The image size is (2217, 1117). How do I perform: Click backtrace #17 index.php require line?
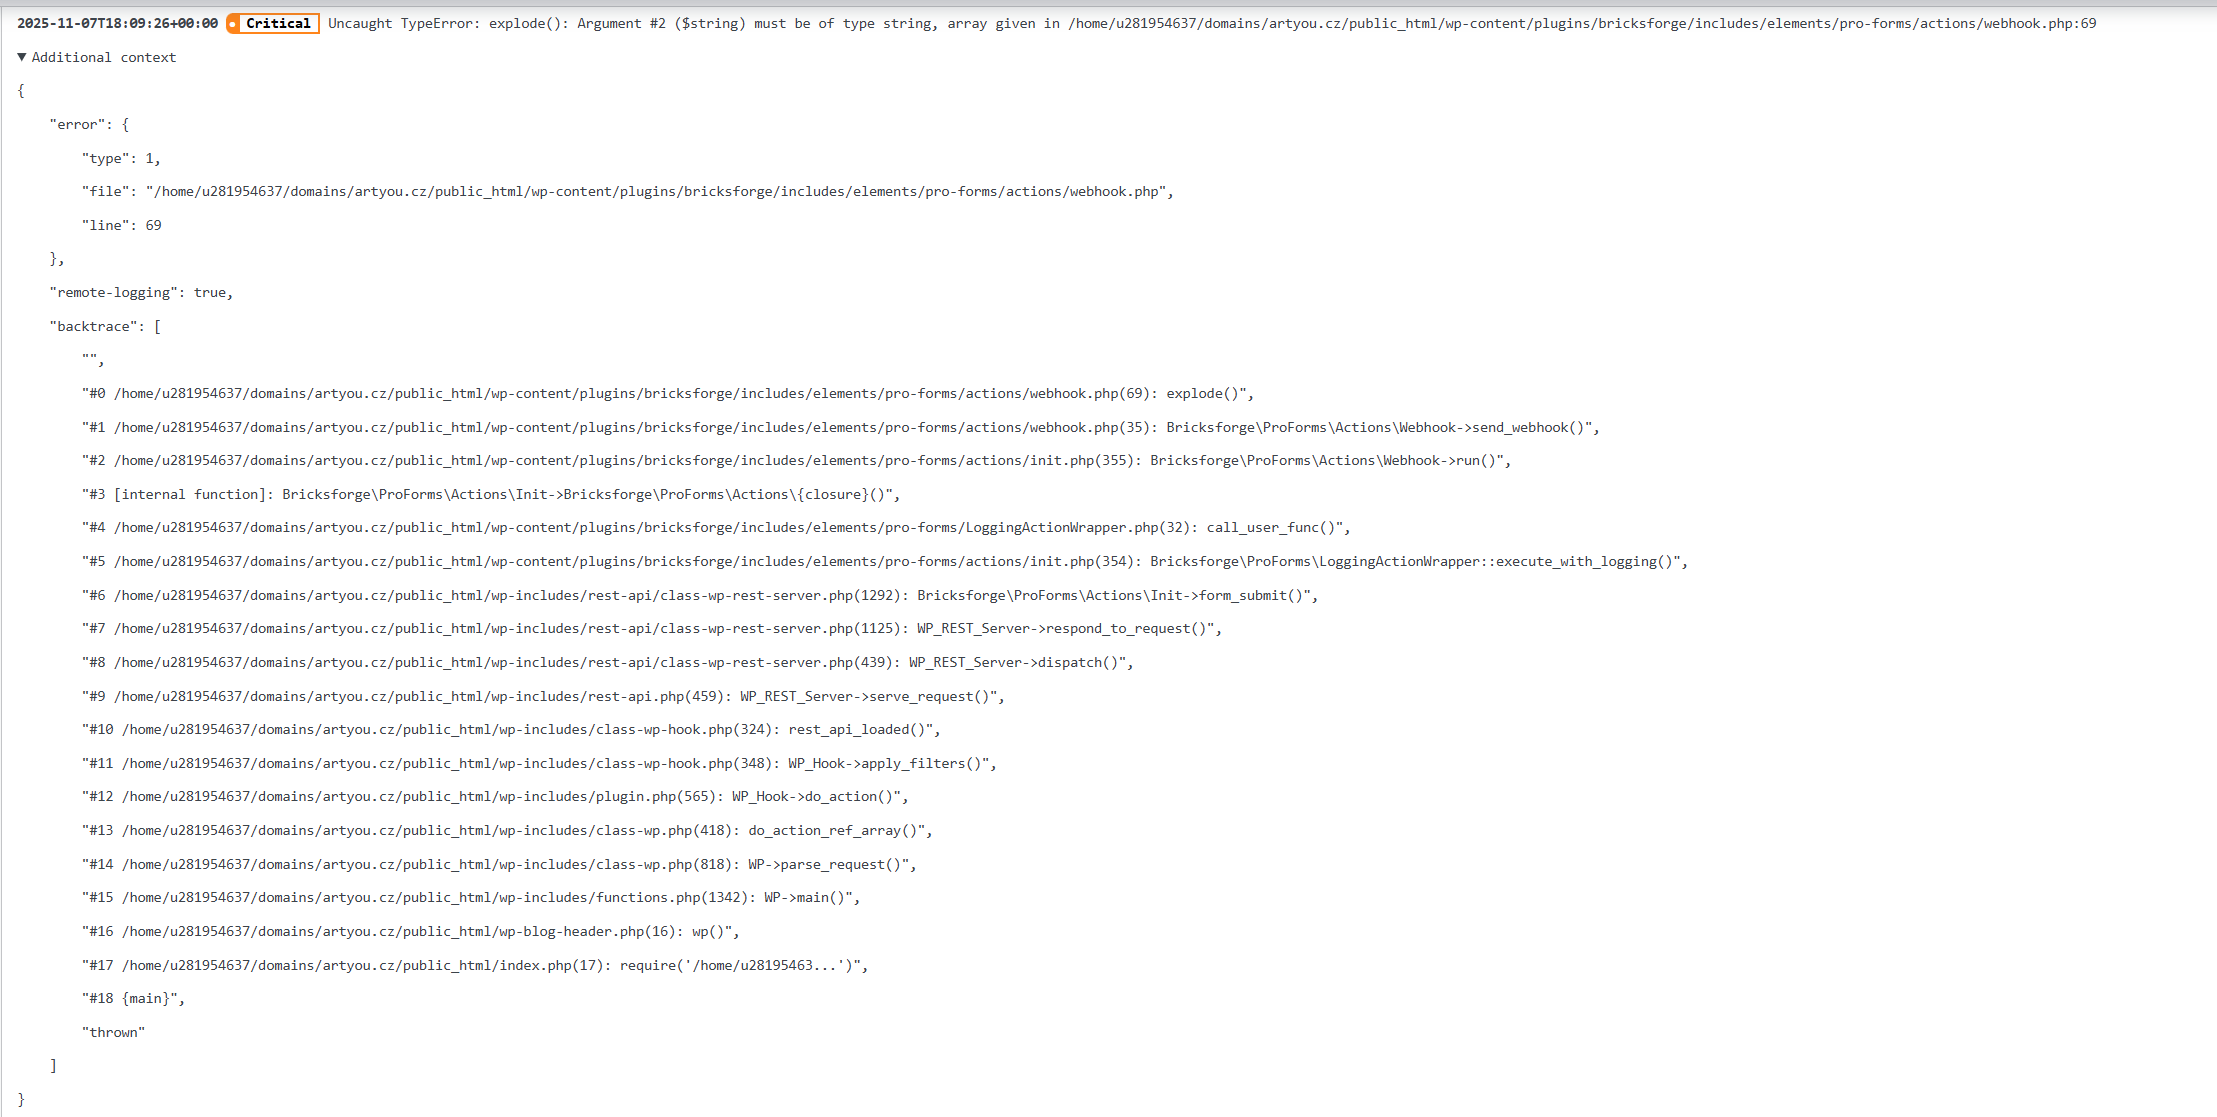point(474,965)
